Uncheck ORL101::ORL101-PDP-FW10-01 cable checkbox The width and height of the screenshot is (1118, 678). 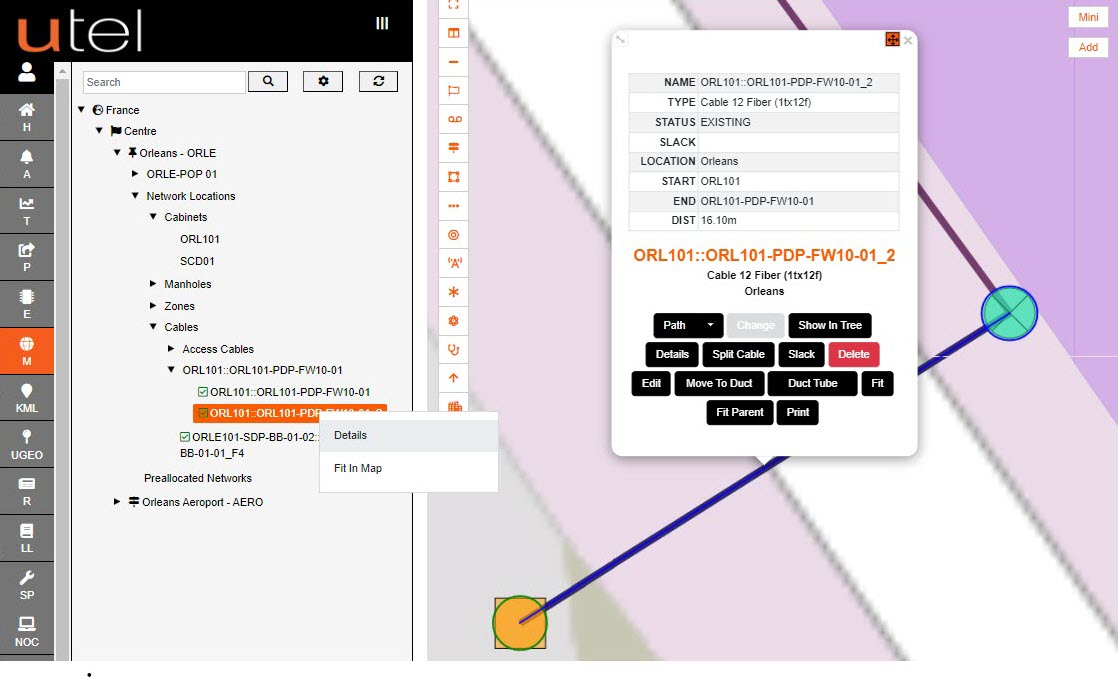point(203,392)
